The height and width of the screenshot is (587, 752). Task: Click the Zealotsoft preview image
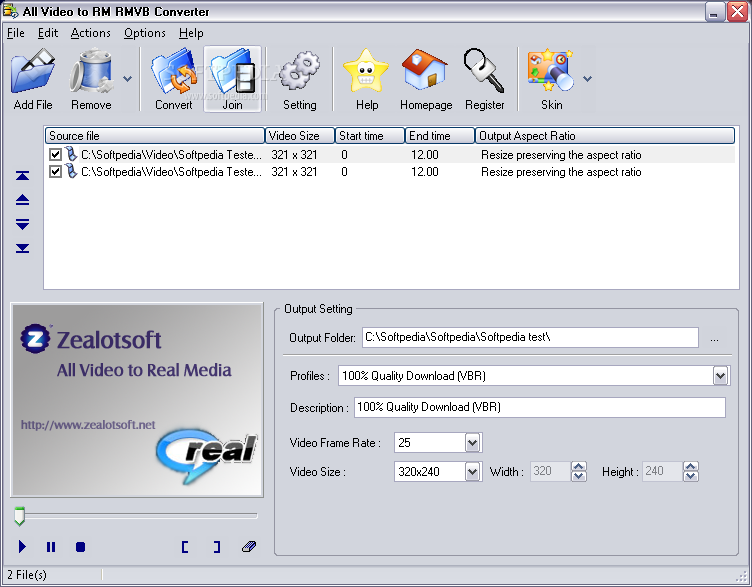137,400
